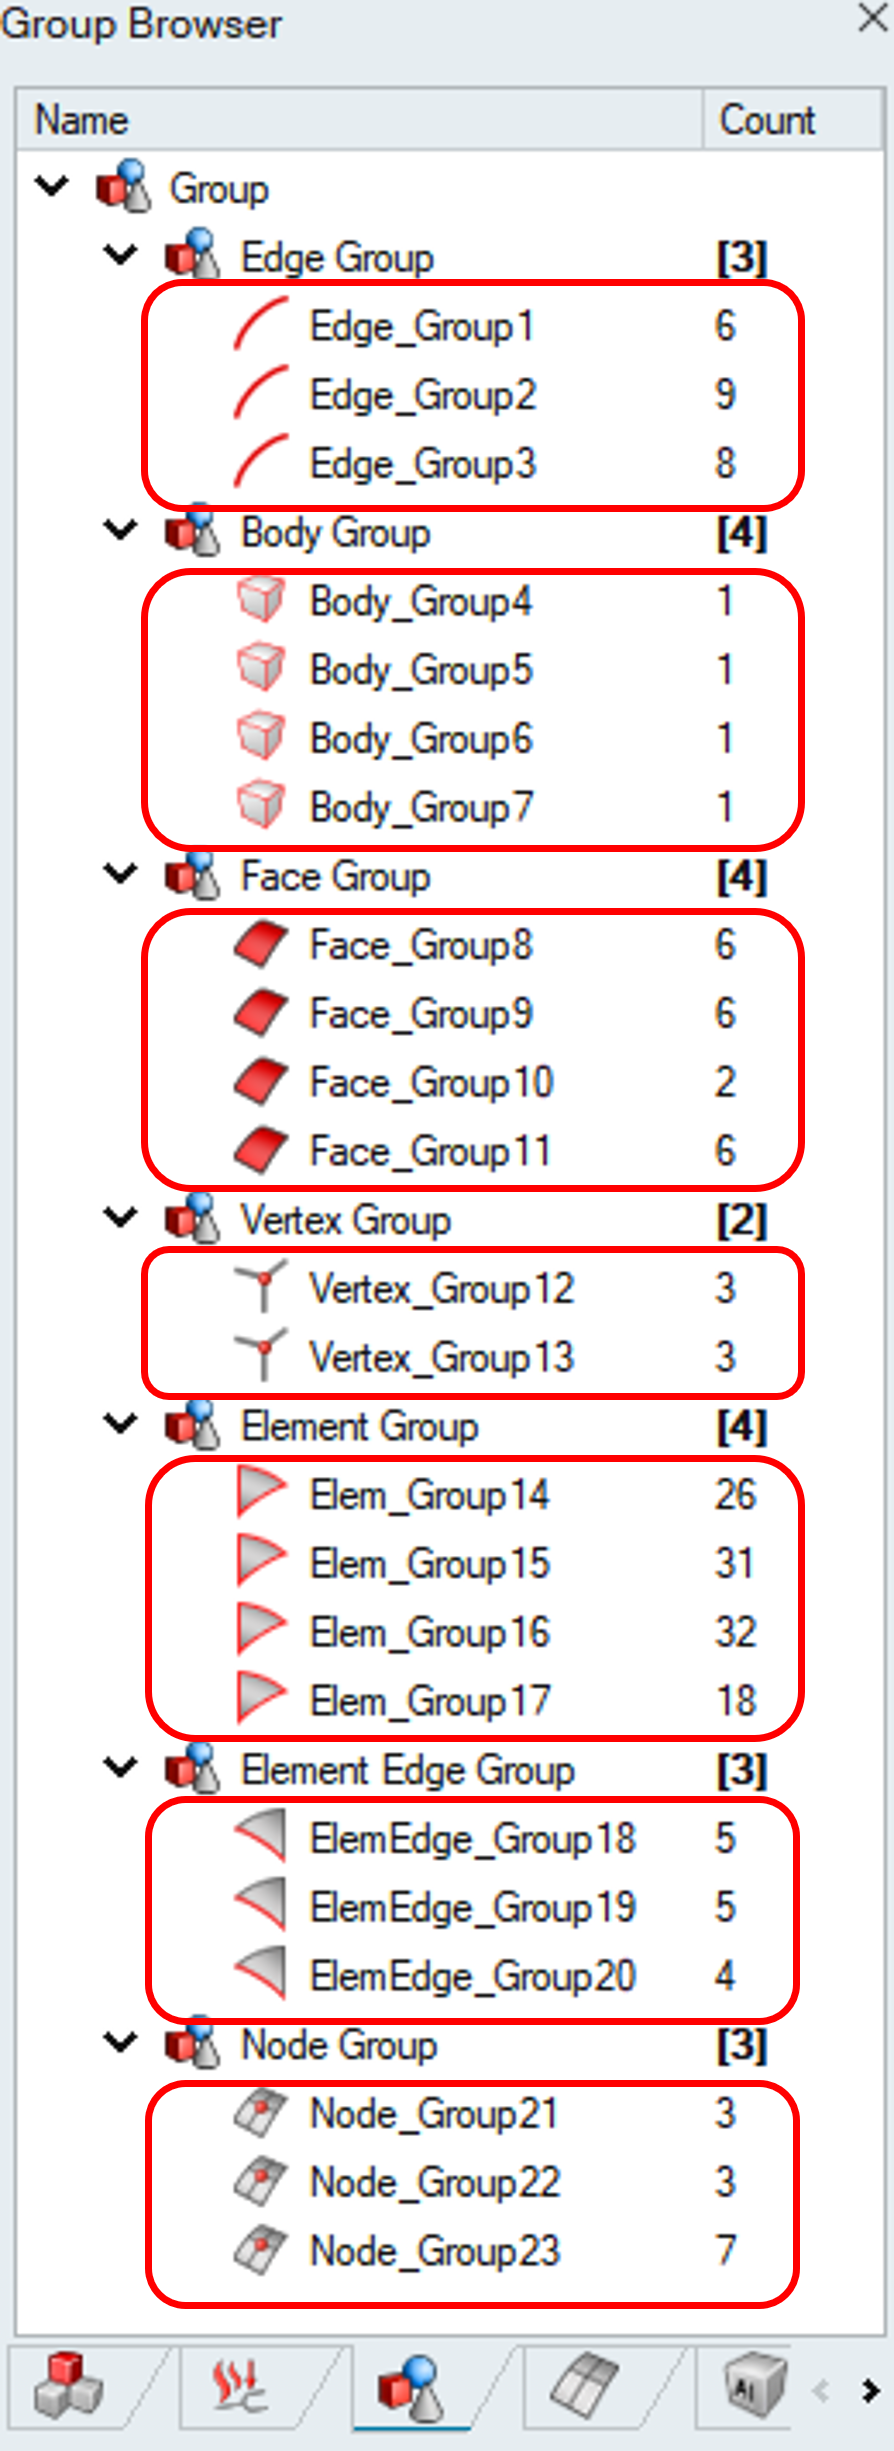Click the Vertex_Group12 vertex icon
The width and height of the screenshot is (894, 2451).
coord(261,1287)
